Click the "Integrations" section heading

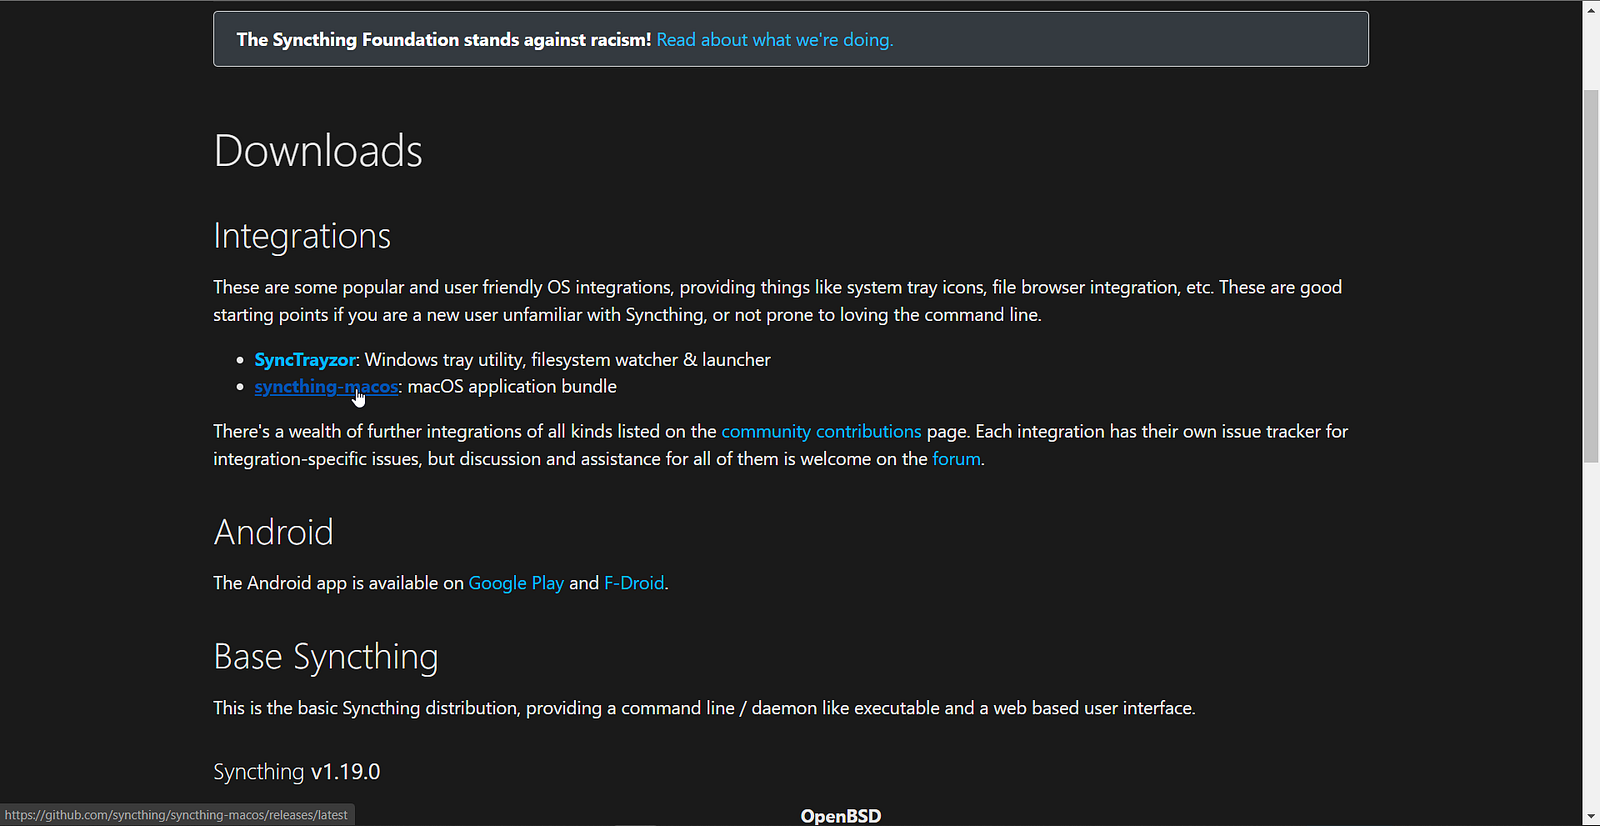tap(302, 236)
